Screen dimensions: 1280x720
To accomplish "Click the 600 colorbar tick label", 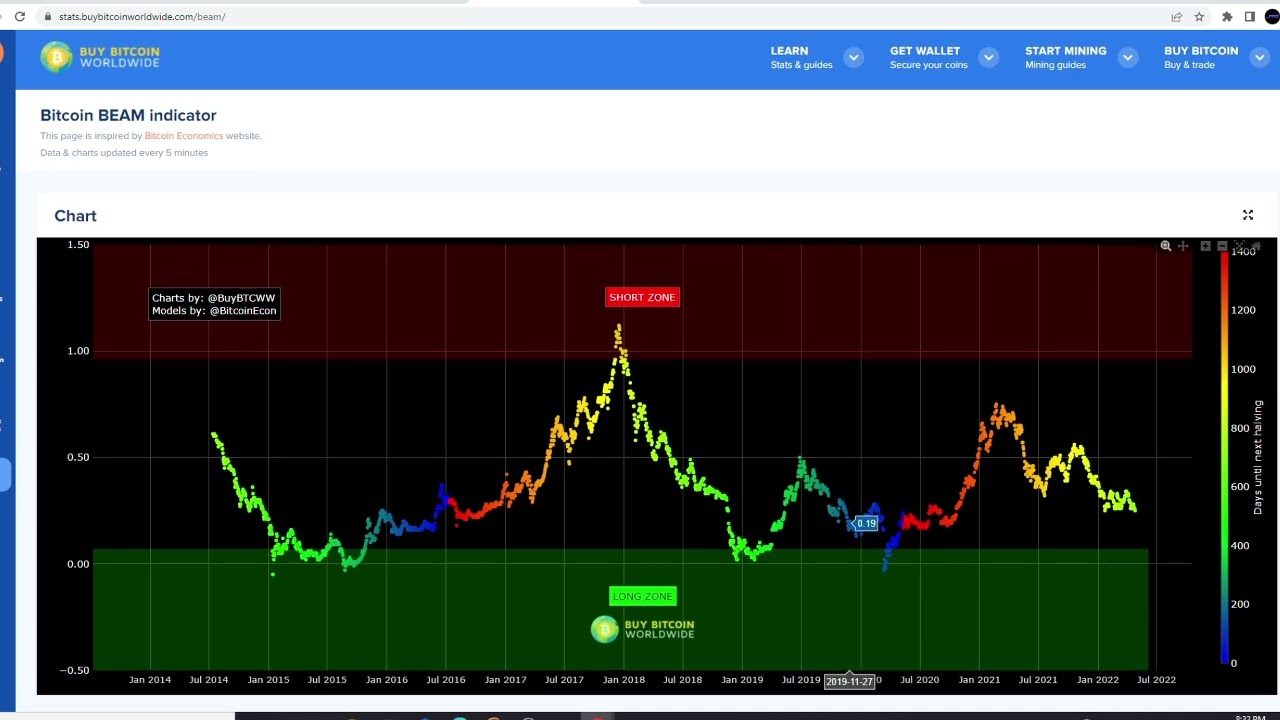I will pos(1240,487).
